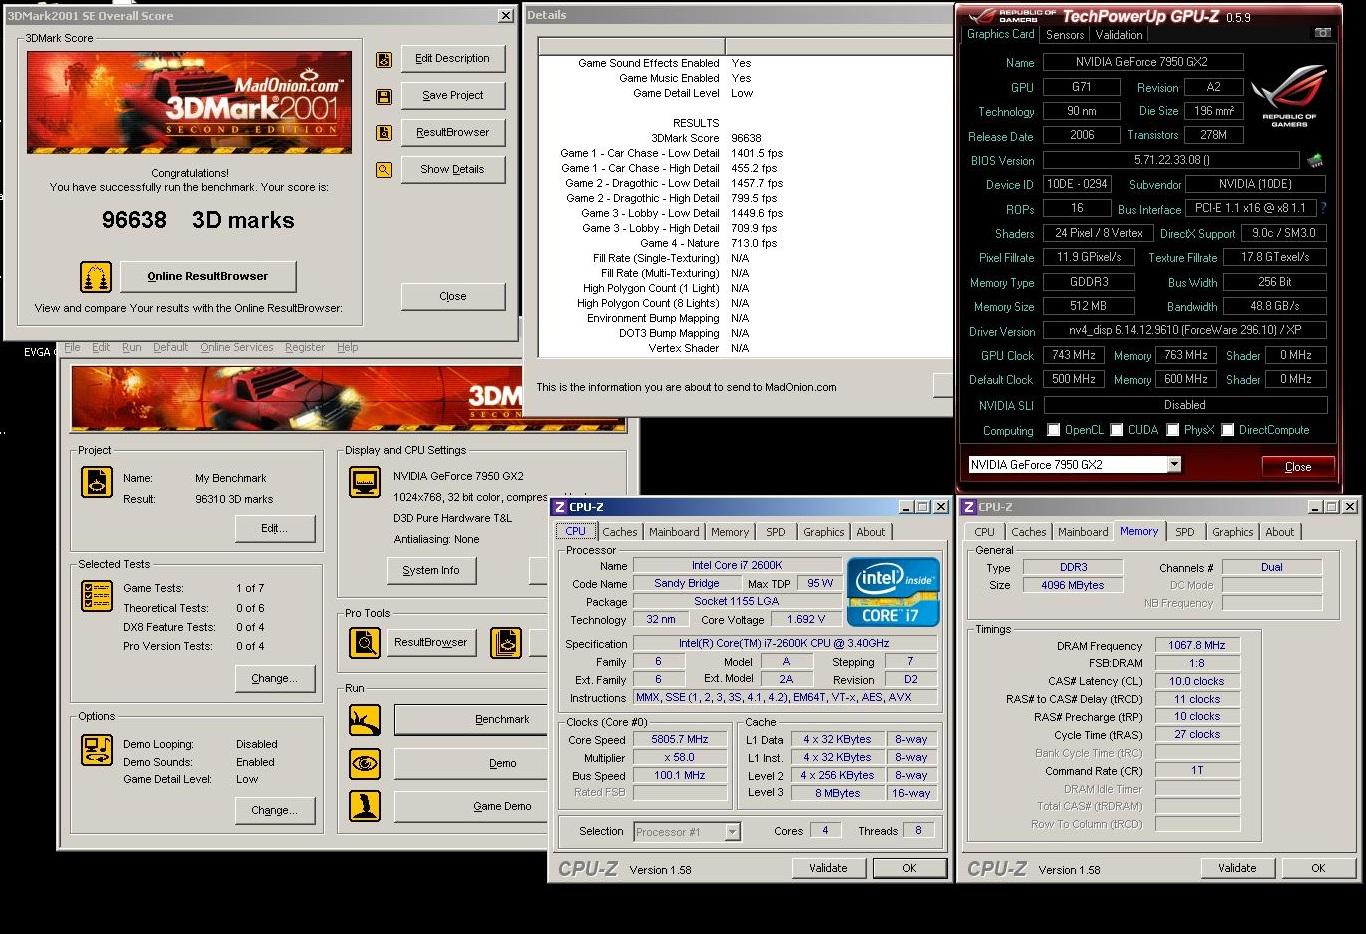Toggle the PhysX checkbox in GPU-Z

1172,430
